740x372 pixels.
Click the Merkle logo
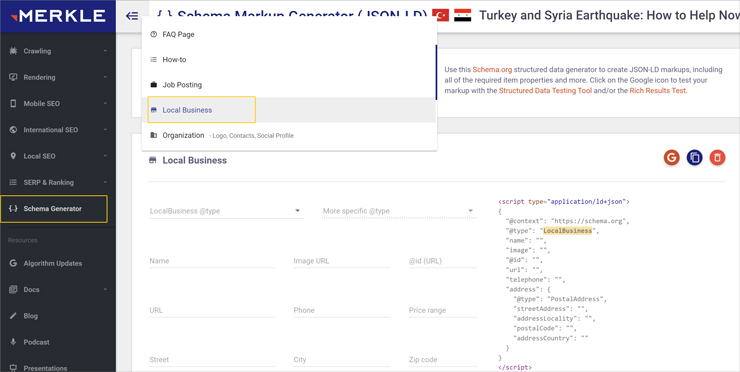(58, 16)
